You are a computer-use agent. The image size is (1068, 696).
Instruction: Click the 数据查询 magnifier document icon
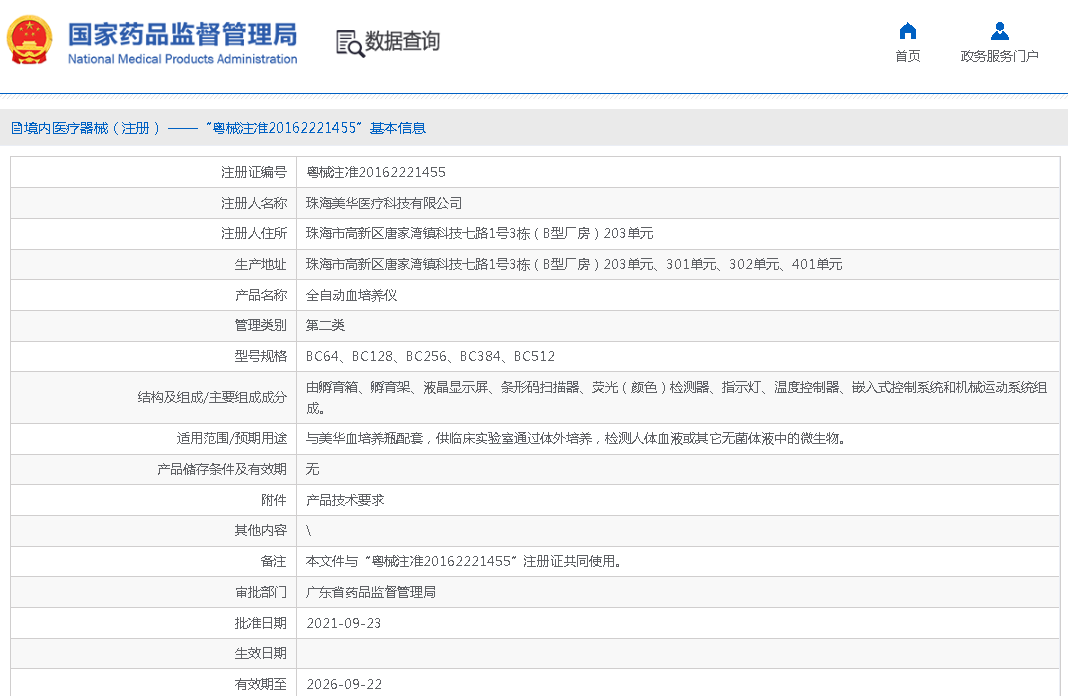pyautogui.click(x=349, y=42)
